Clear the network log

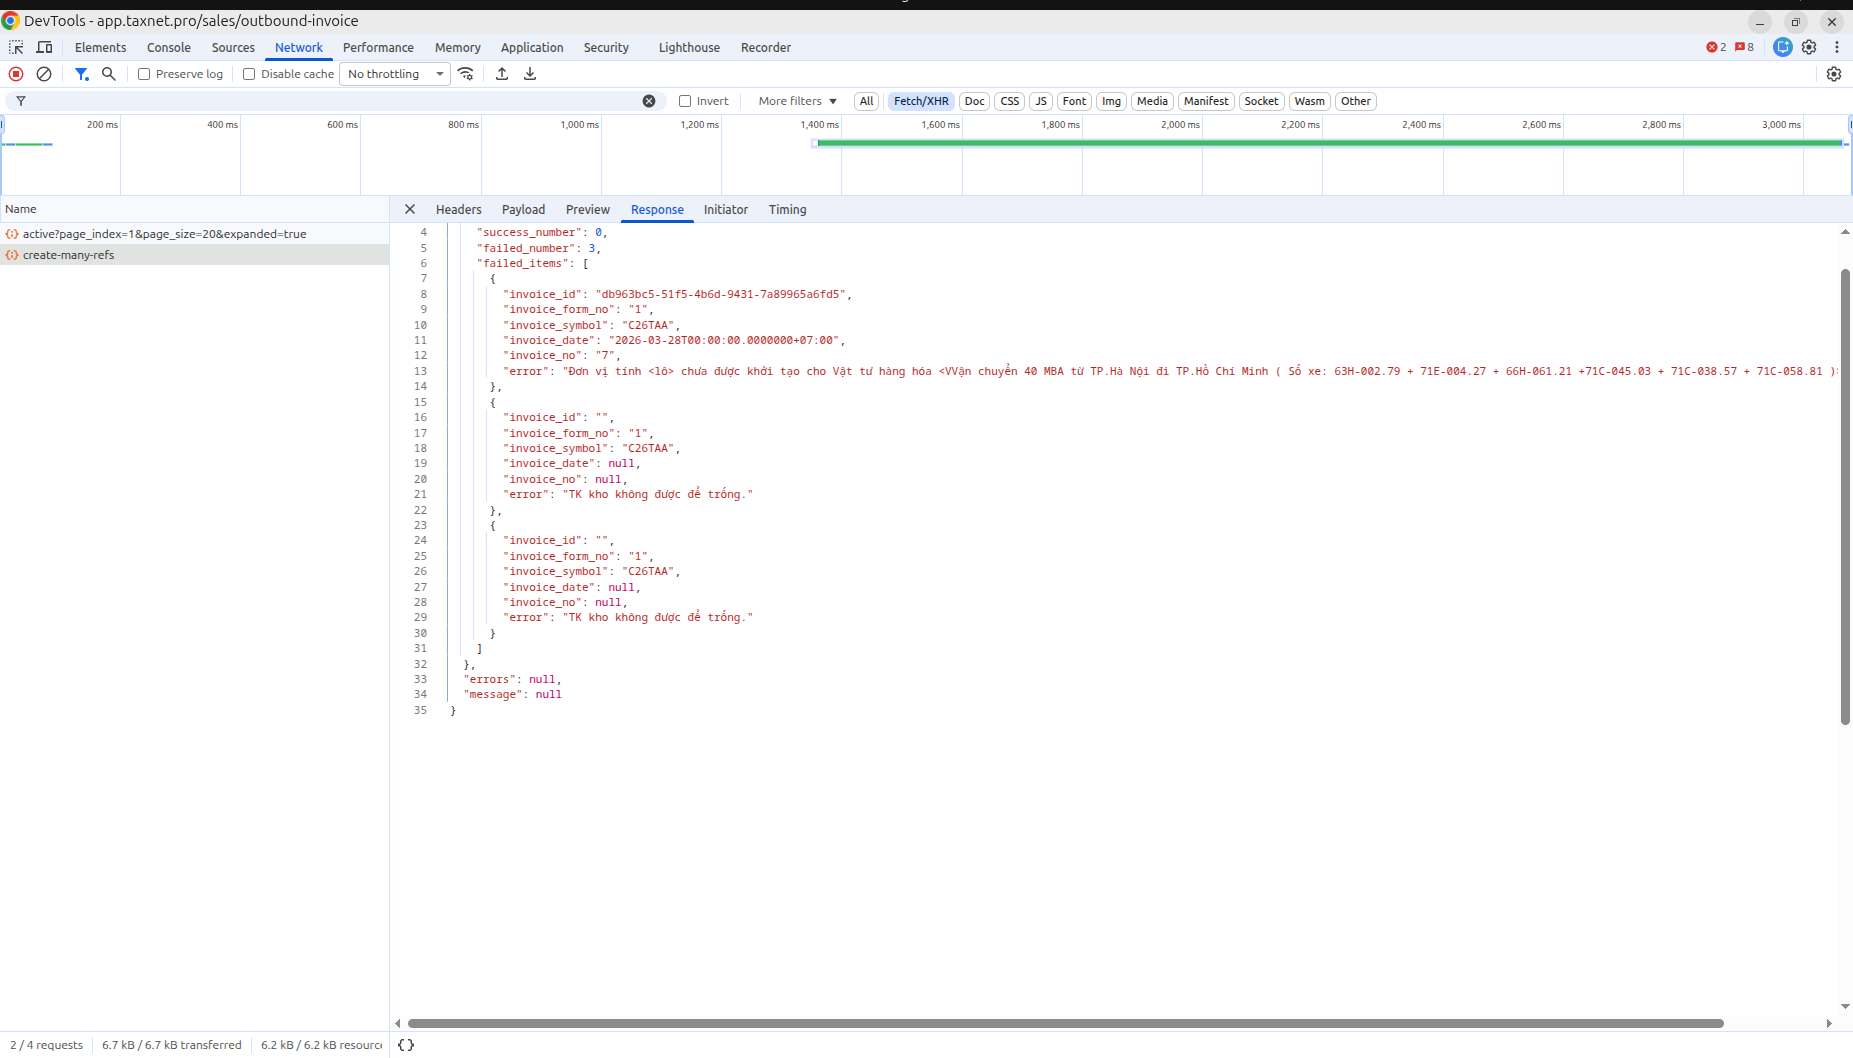(x=44, y=74)
